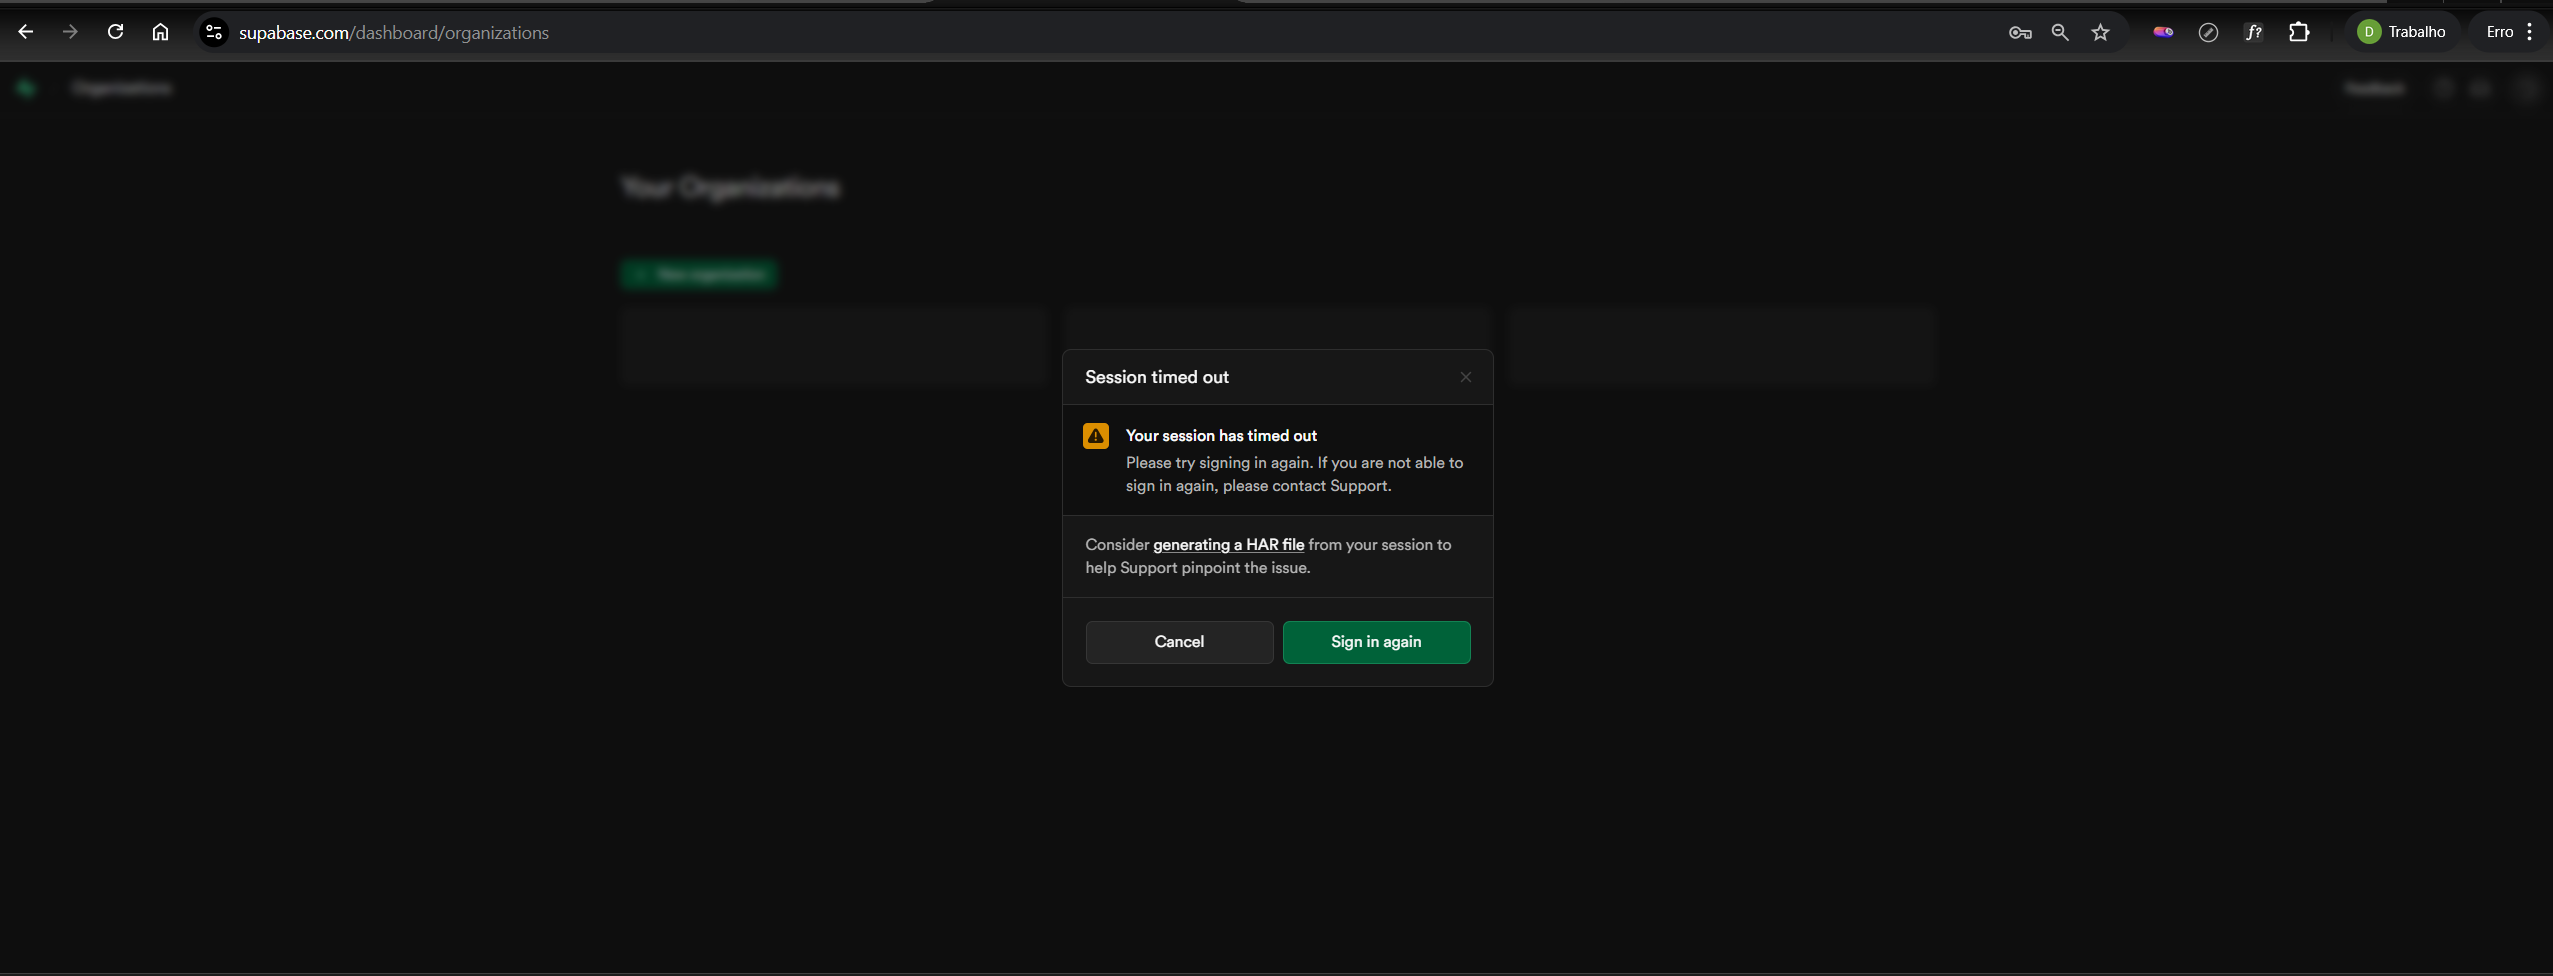Open the purple toggle-shaped extension
This screenshot has height=976, width=2553.
click(2163, 32)
